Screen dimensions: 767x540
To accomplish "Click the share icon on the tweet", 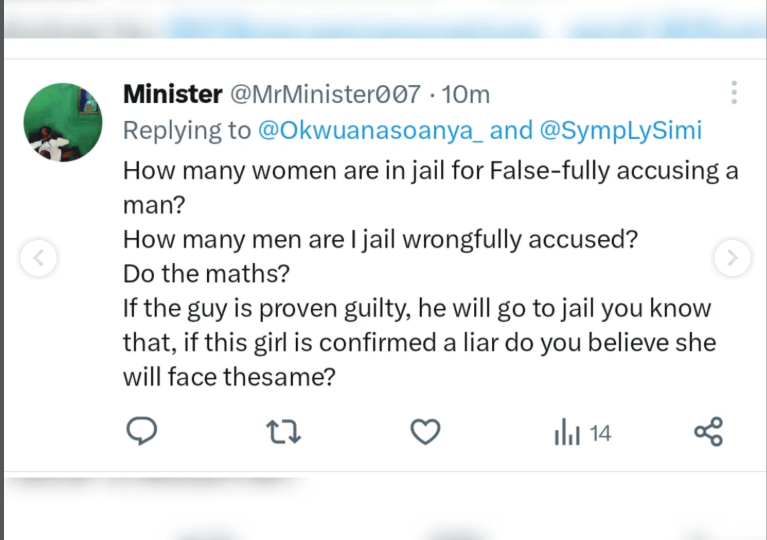I will [x=708, y=432].
